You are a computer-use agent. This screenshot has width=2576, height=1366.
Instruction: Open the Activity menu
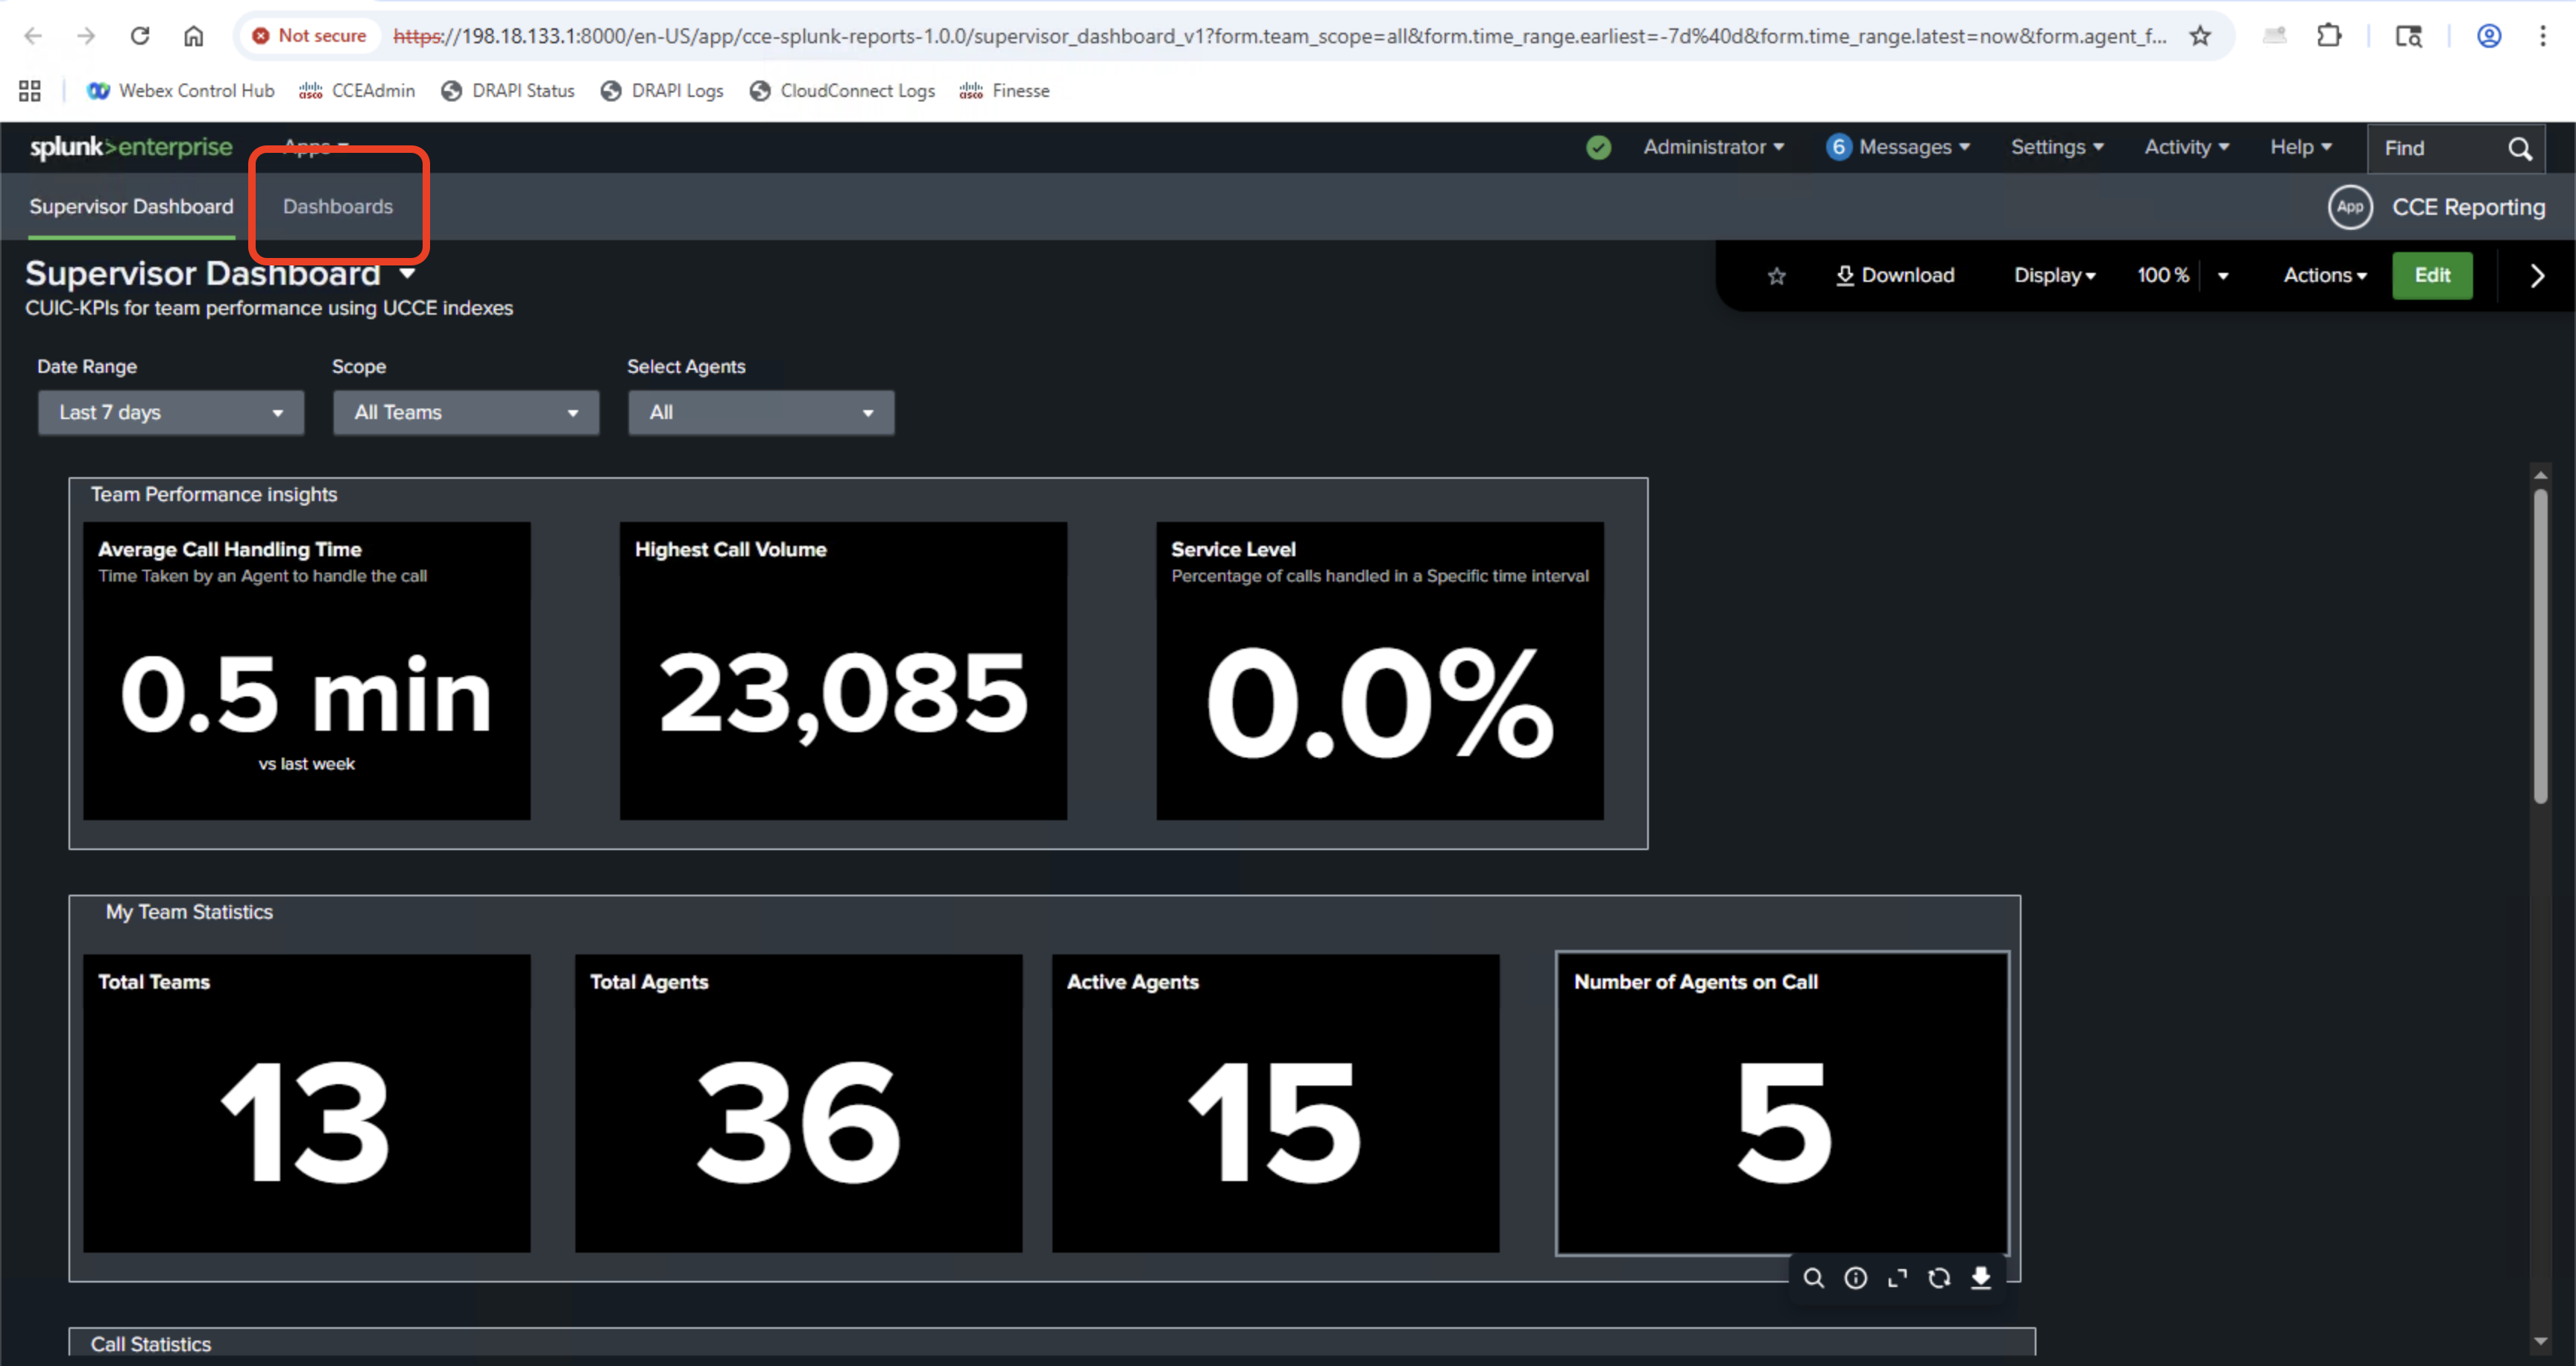(x=2186, y=147)
